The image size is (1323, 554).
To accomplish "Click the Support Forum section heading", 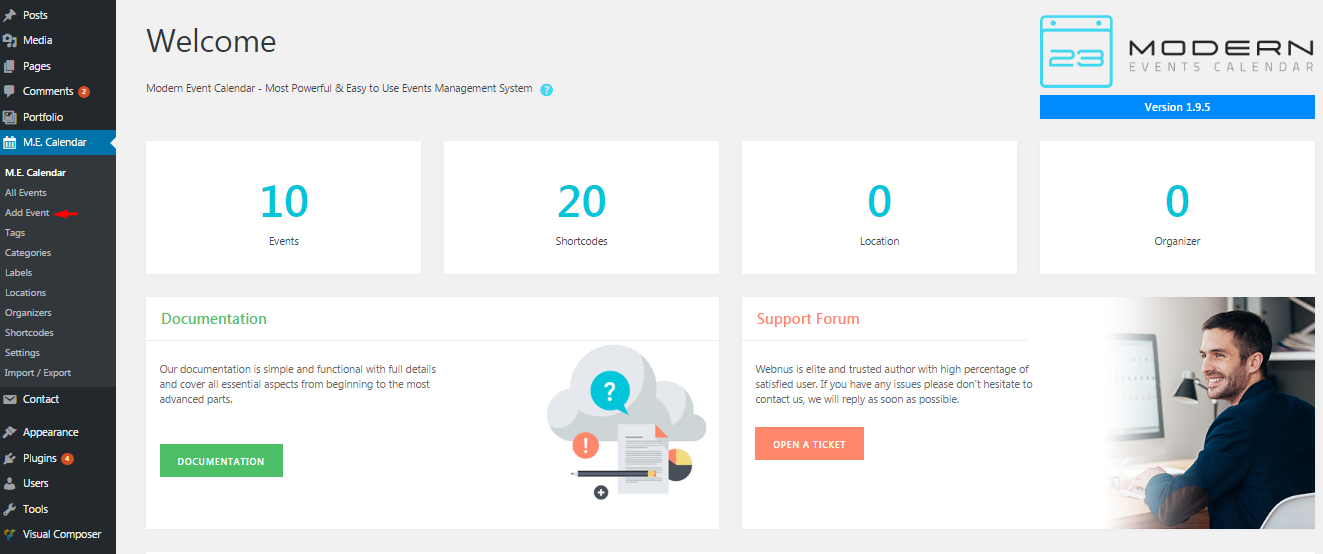I will [808, 319].
